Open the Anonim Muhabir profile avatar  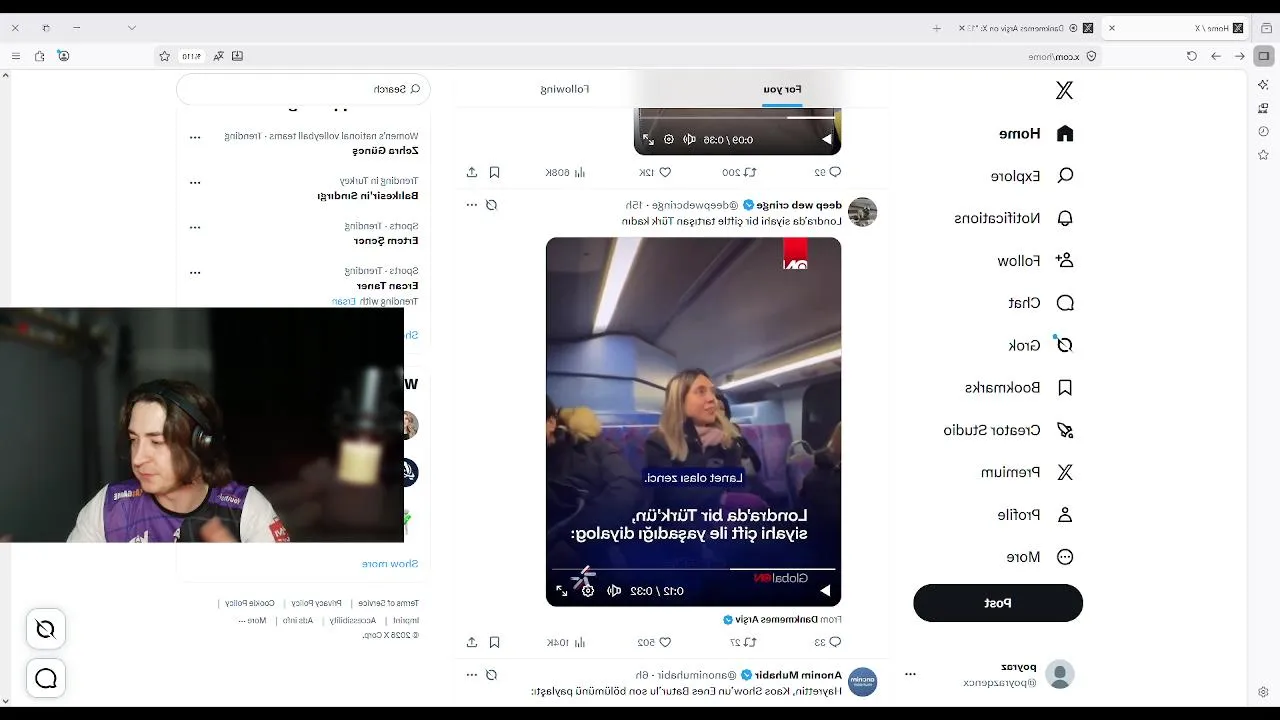862,682
